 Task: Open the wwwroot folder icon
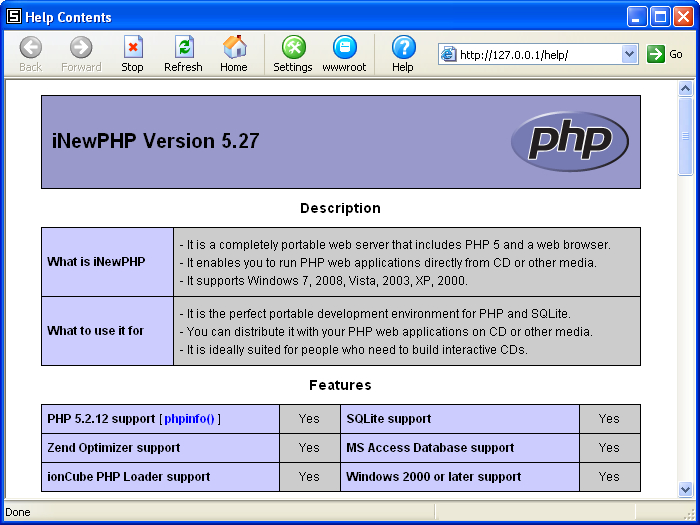click(344, 47)
